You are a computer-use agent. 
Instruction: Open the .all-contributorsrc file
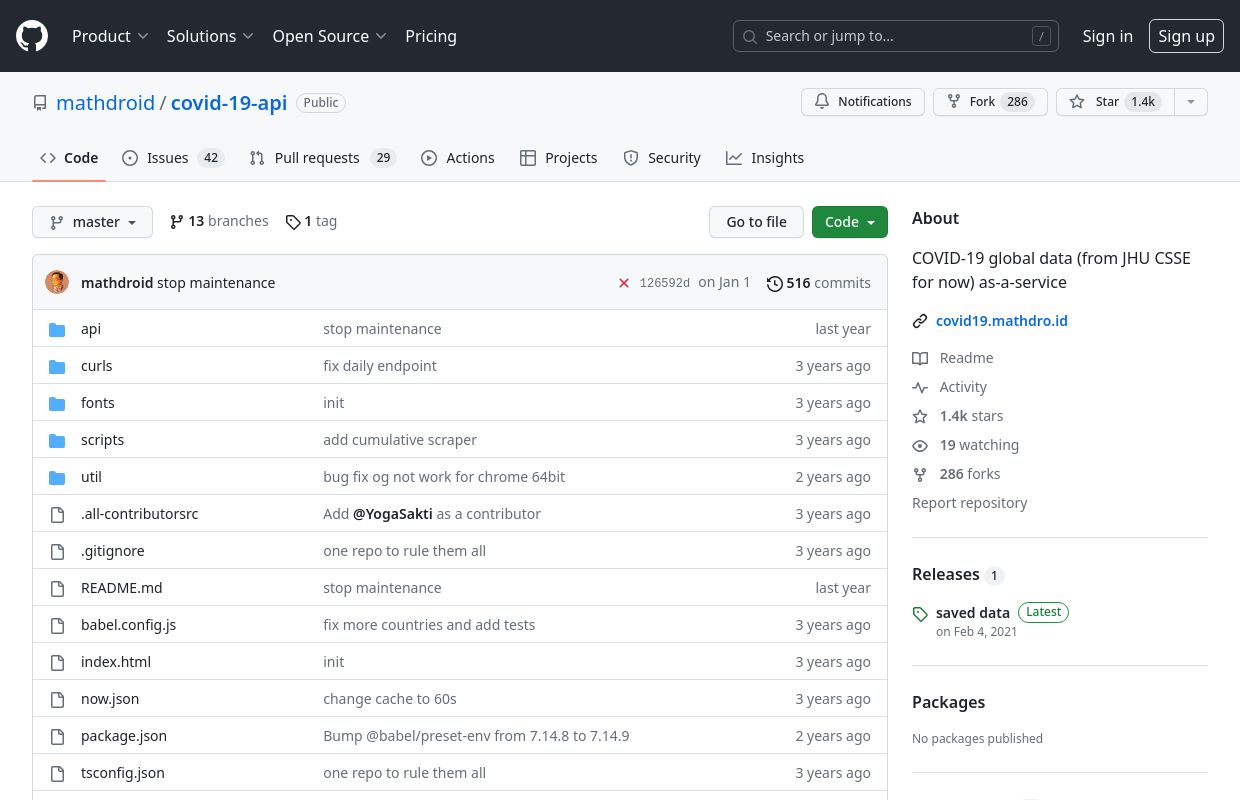(140, 514)
